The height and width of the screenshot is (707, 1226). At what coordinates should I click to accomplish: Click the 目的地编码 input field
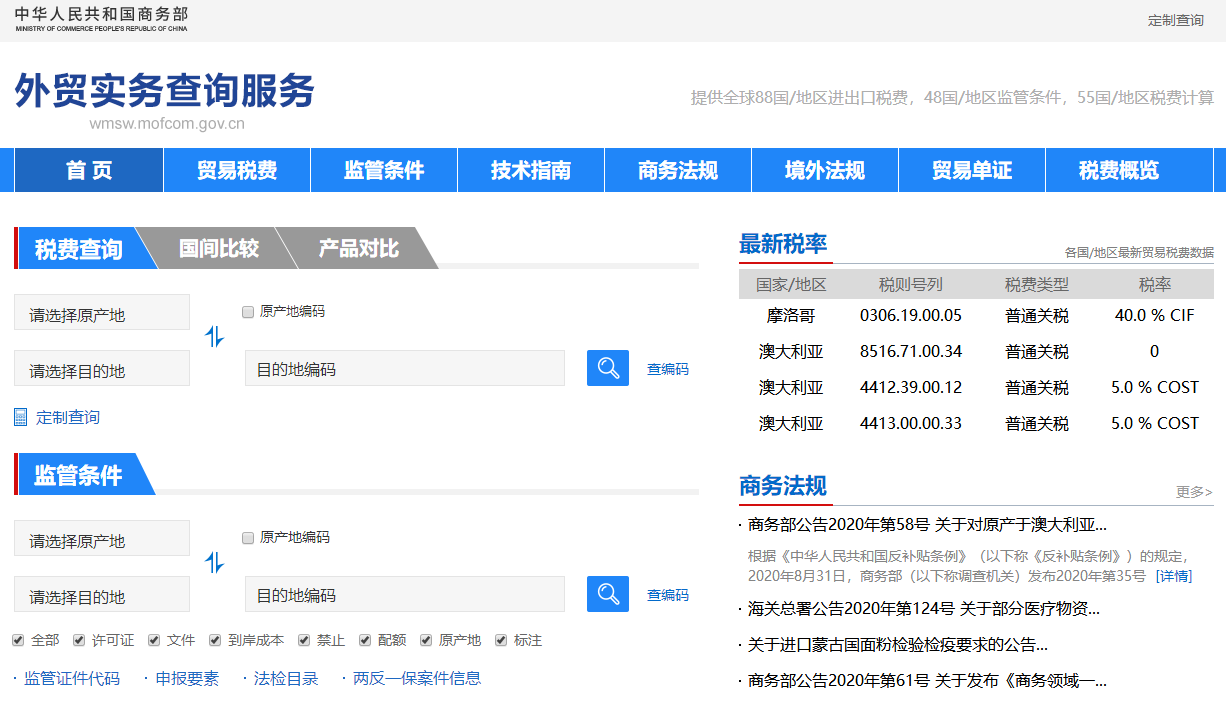(x=405, y=368)
